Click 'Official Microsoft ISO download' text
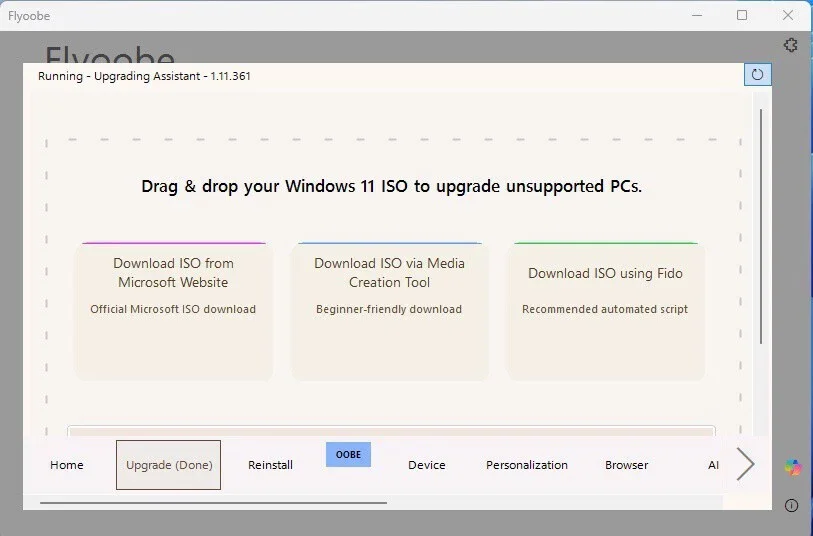The image size is (813, 536). pos(173,309)
